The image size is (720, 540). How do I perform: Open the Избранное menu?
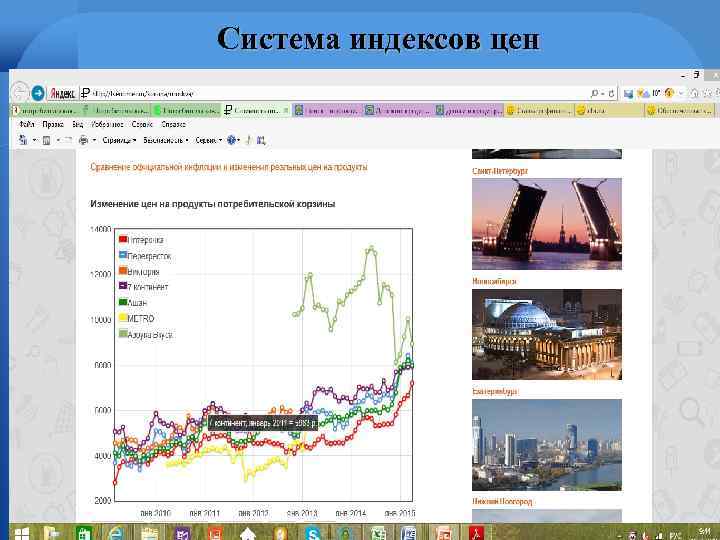click(x=107, y=124)
